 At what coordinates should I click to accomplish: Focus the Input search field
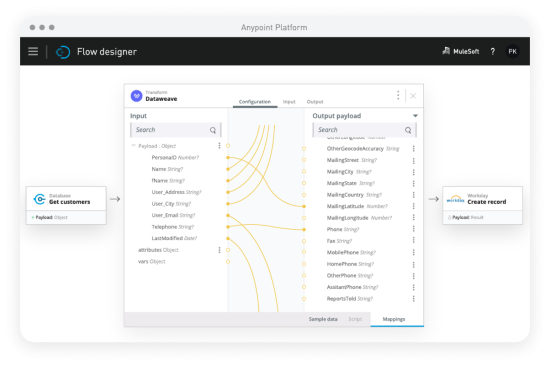point(175,130)
